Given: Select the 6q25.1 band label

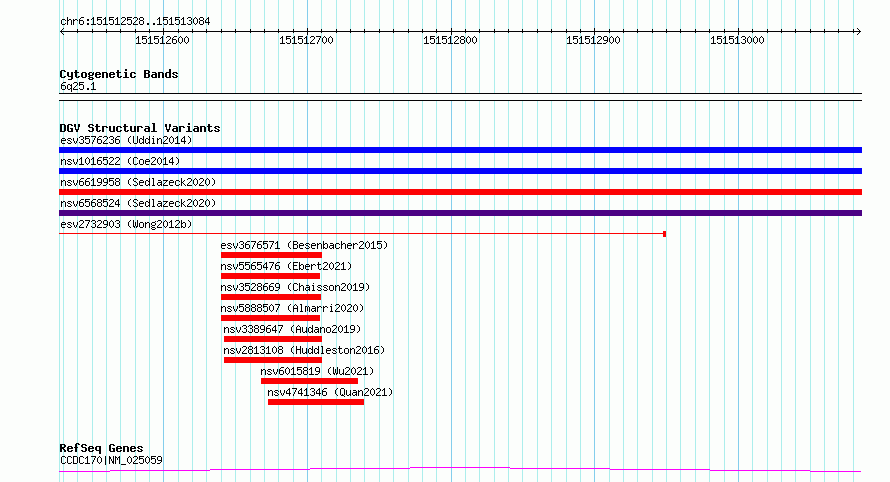Looking at the screenshot, I should click(x=78, y=86).
